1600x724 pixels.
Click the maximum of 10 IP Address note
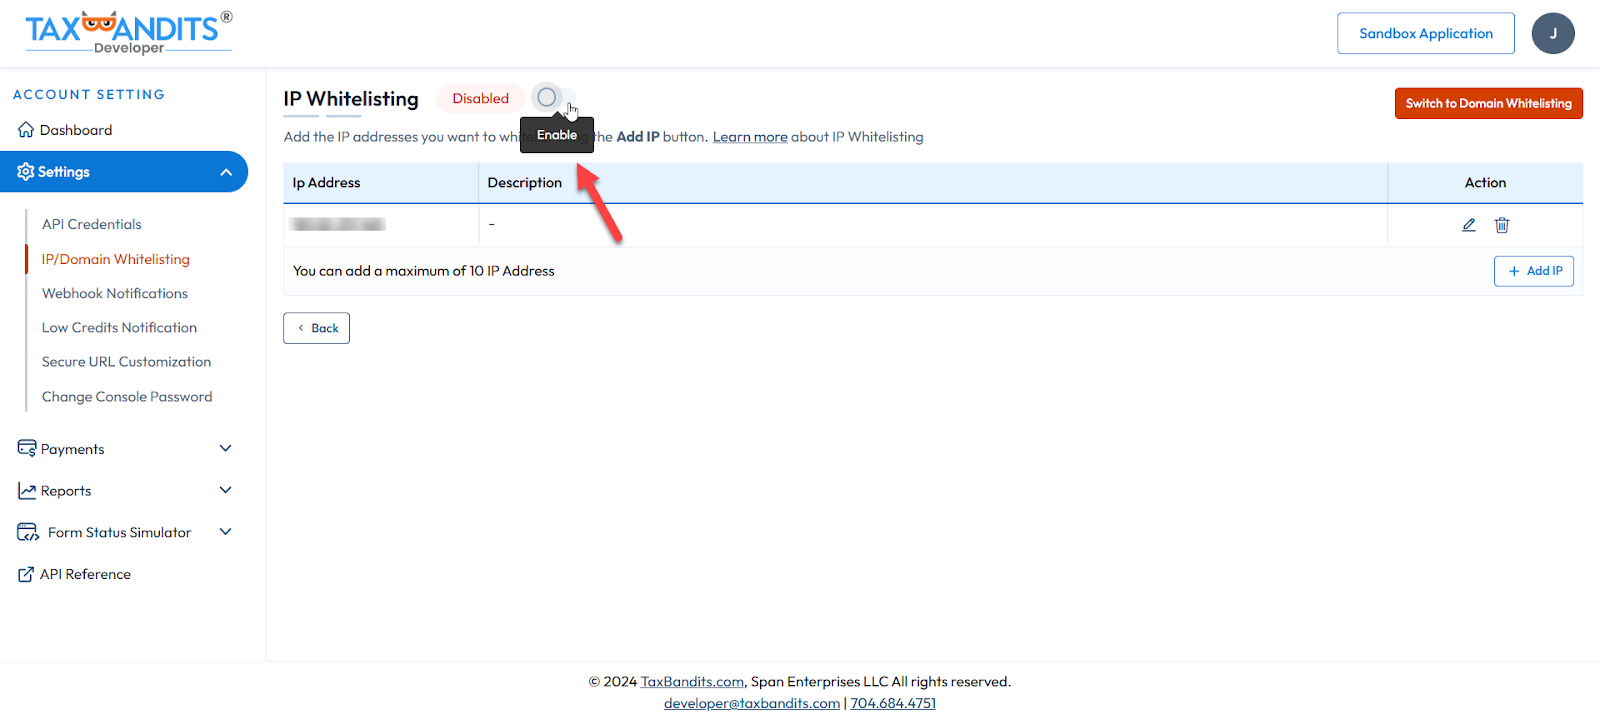tap(424, 271)
